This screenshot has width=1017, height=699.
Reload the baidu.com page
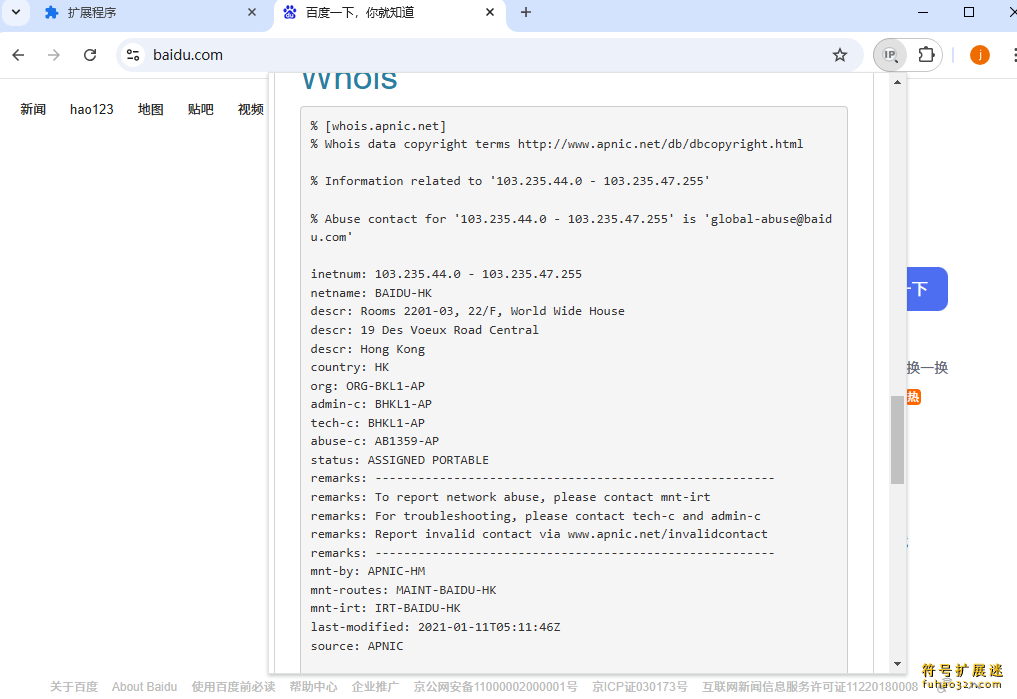[x=90, y=55]
